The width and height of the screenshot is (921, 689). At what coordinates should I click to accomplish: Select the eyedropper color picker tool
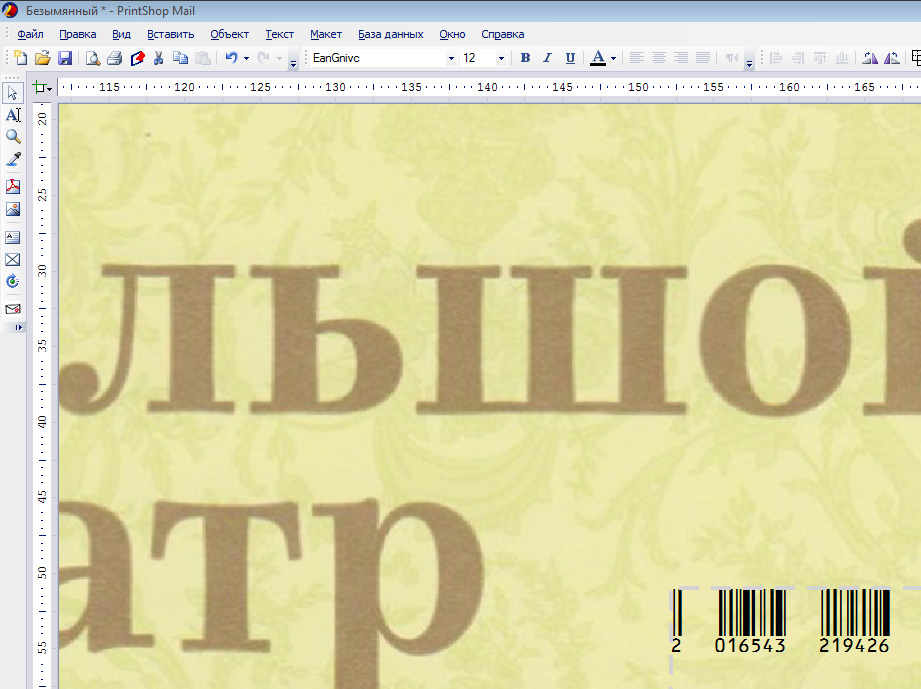click(x=13, y=159)
